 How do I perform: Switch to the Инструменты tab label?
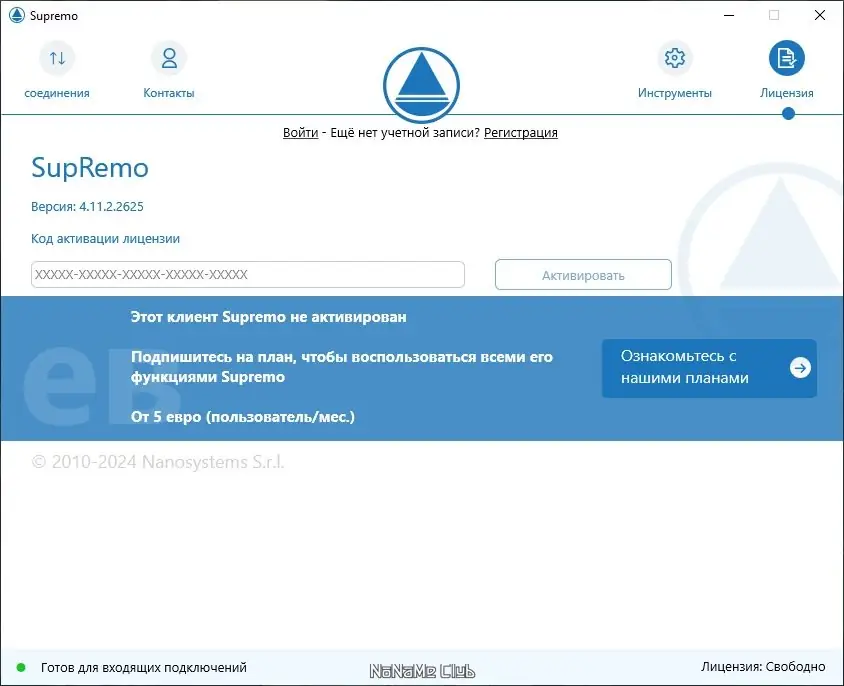(x=674, y=93)
